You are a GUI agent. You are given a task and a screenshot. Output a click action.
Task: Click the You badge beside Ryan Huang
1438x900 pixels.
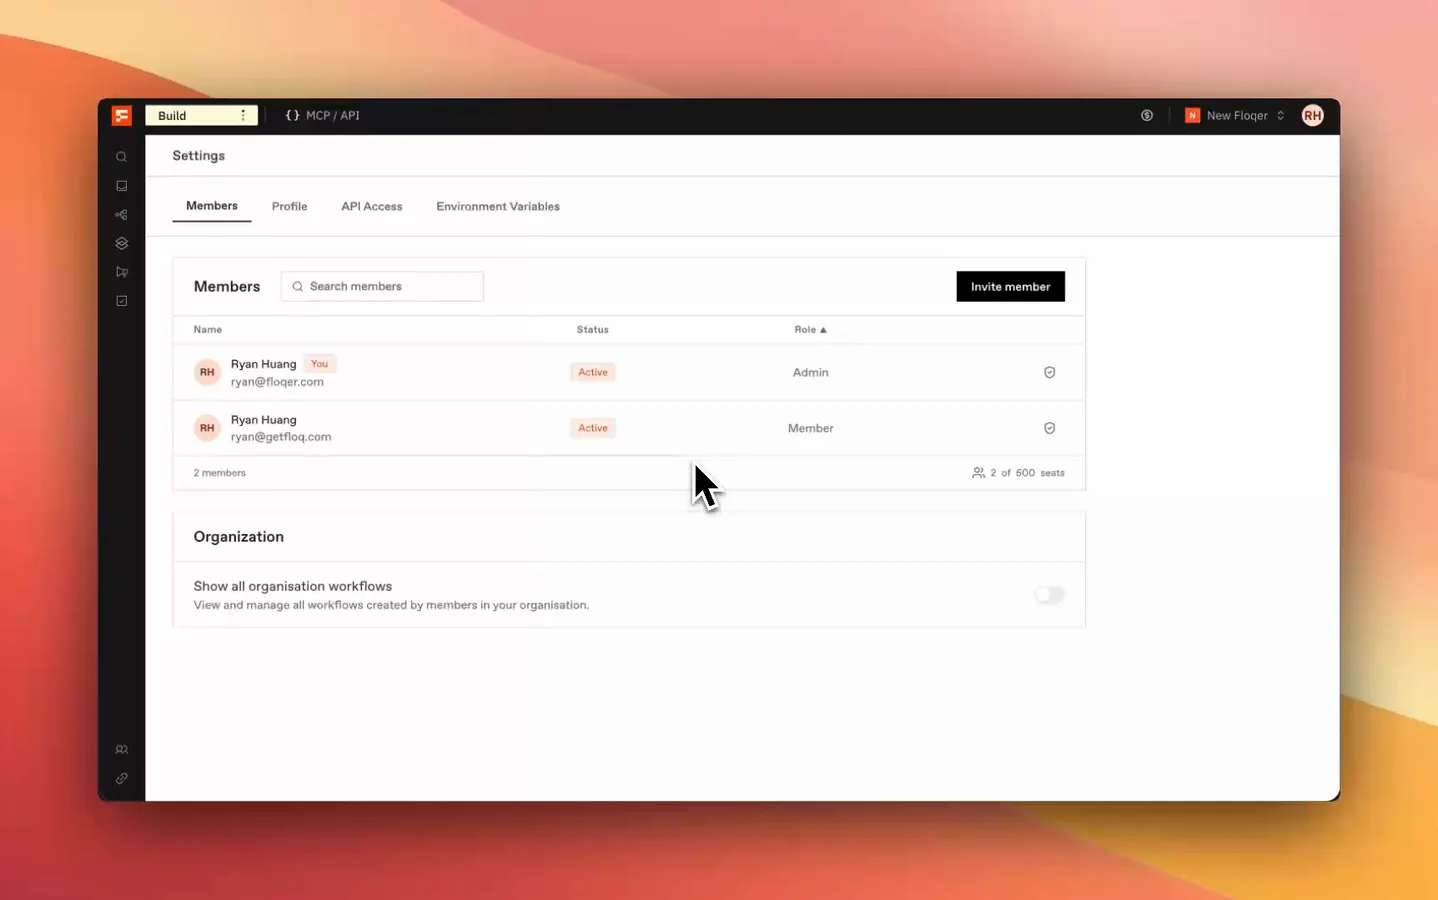coord(320,364)
